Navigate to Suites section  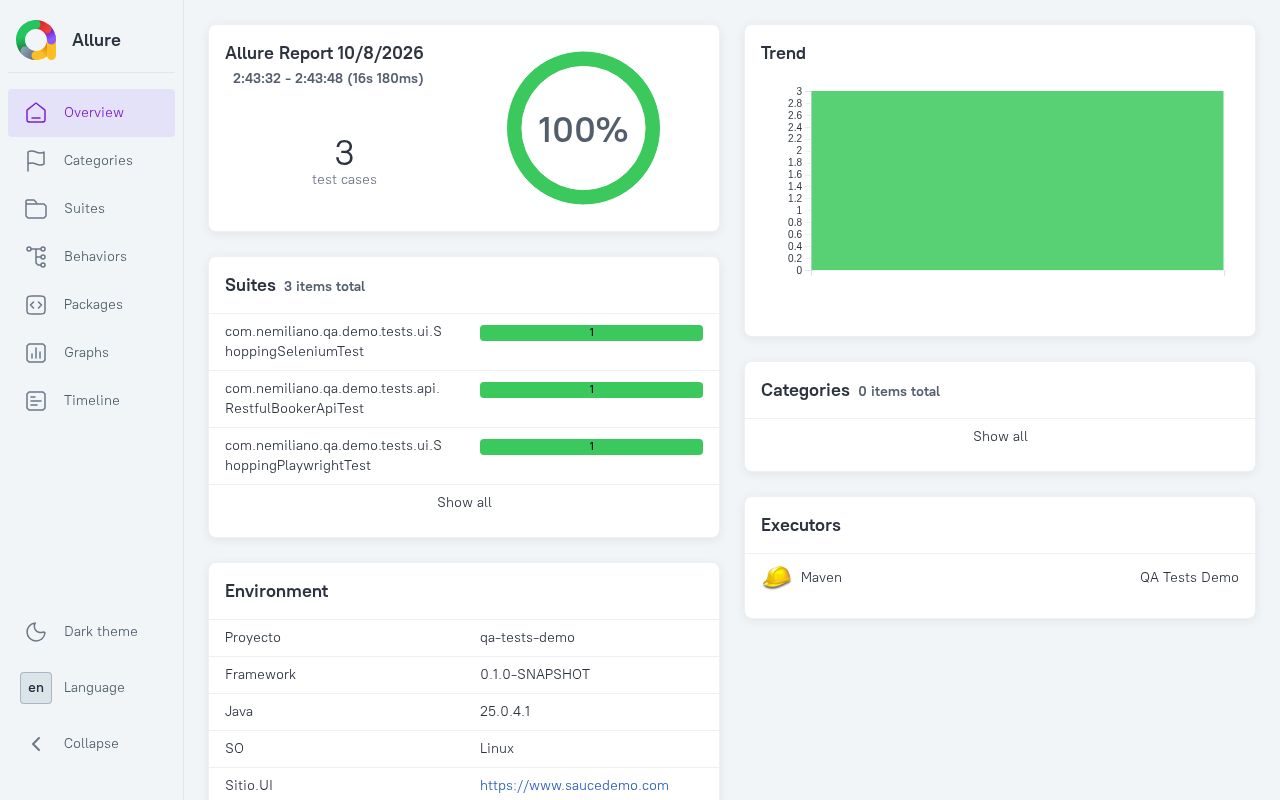click(x=92, y=209)
